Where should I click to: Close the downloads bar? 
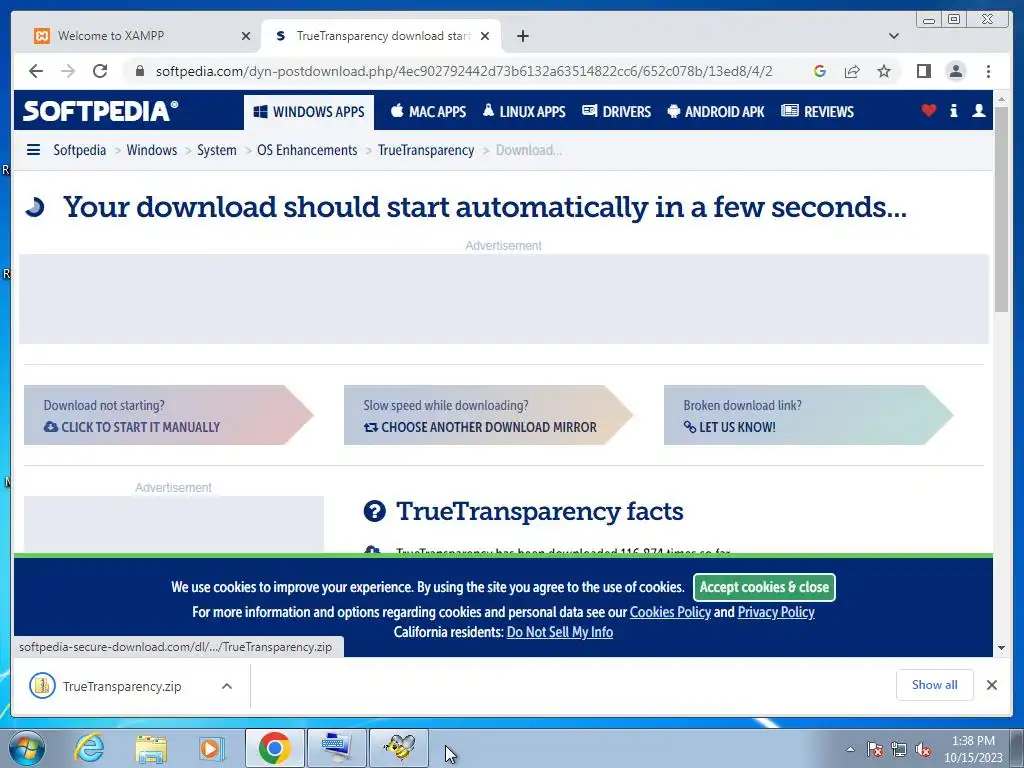pos(991,685)
